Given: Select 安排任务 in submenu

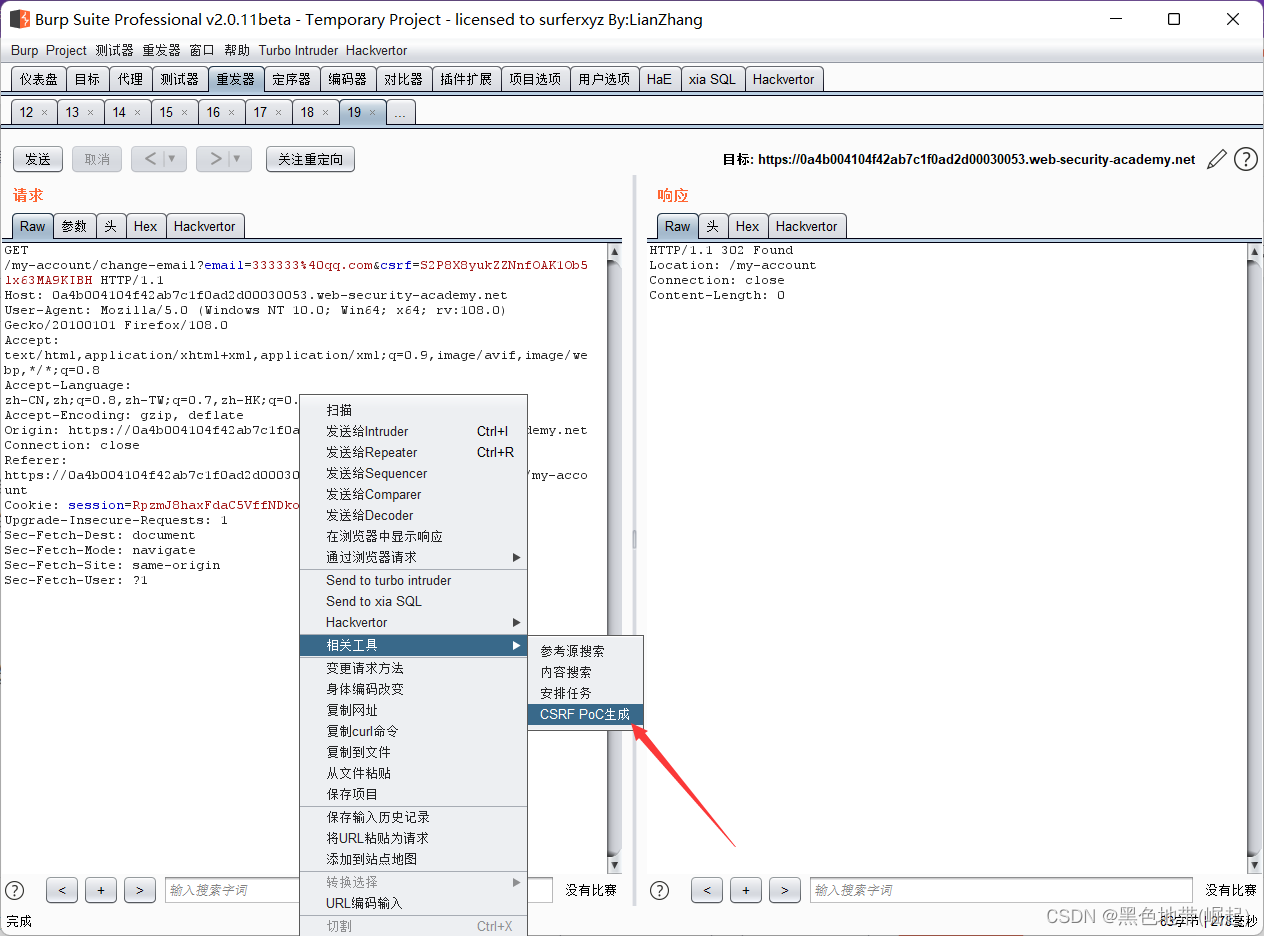Looking at the screenshot, I should click(x=585, y=693).
